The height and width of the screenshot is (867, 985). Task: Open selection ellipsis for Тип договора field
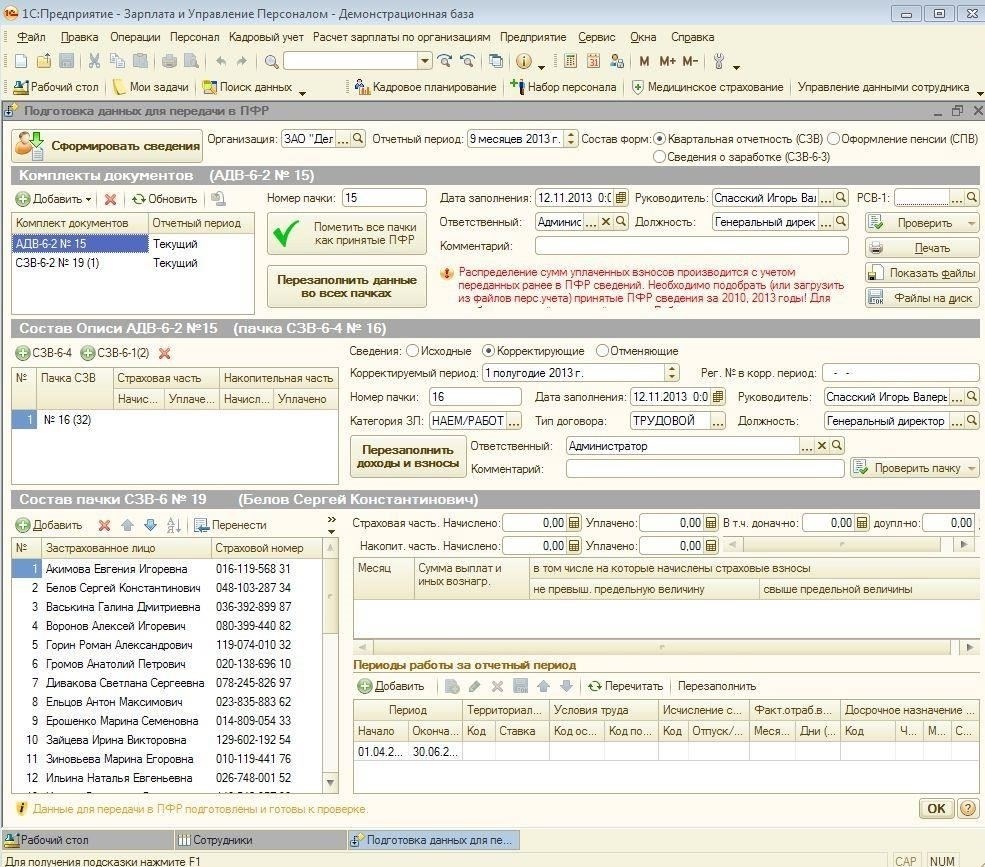tap(717, 421)
